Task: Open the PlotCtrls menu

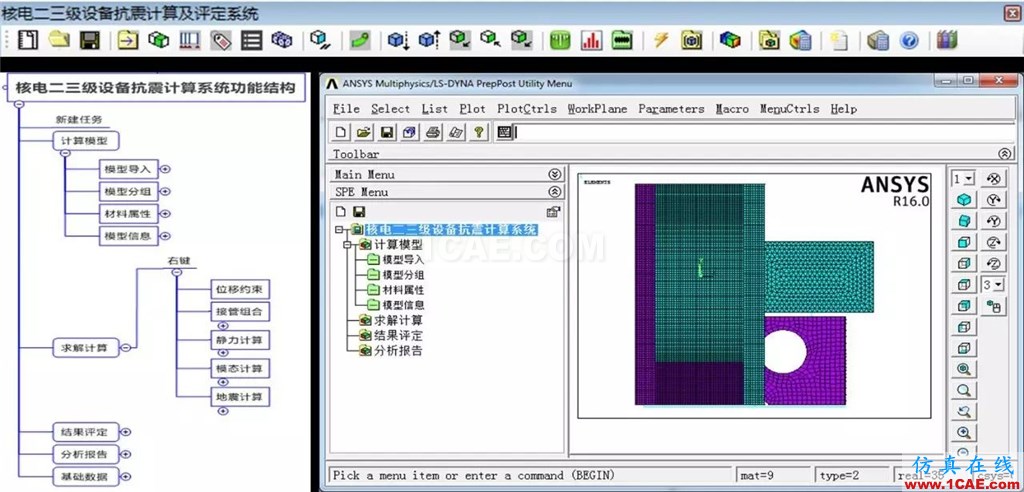Action: click(x=527, y=109)
